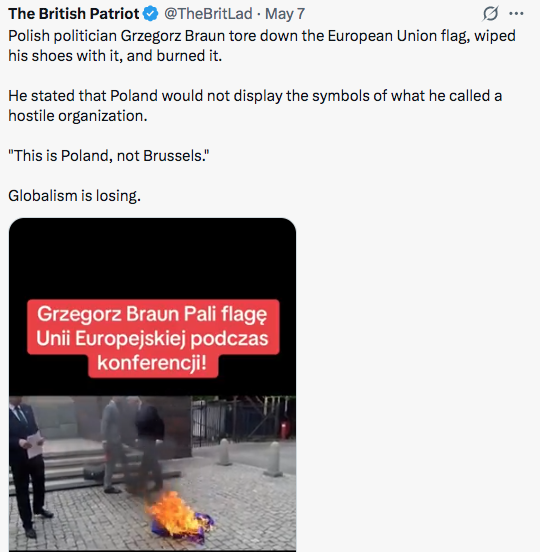Open the May 7 post timestamp
Viewport: 540px width, 552px height.
285,14
